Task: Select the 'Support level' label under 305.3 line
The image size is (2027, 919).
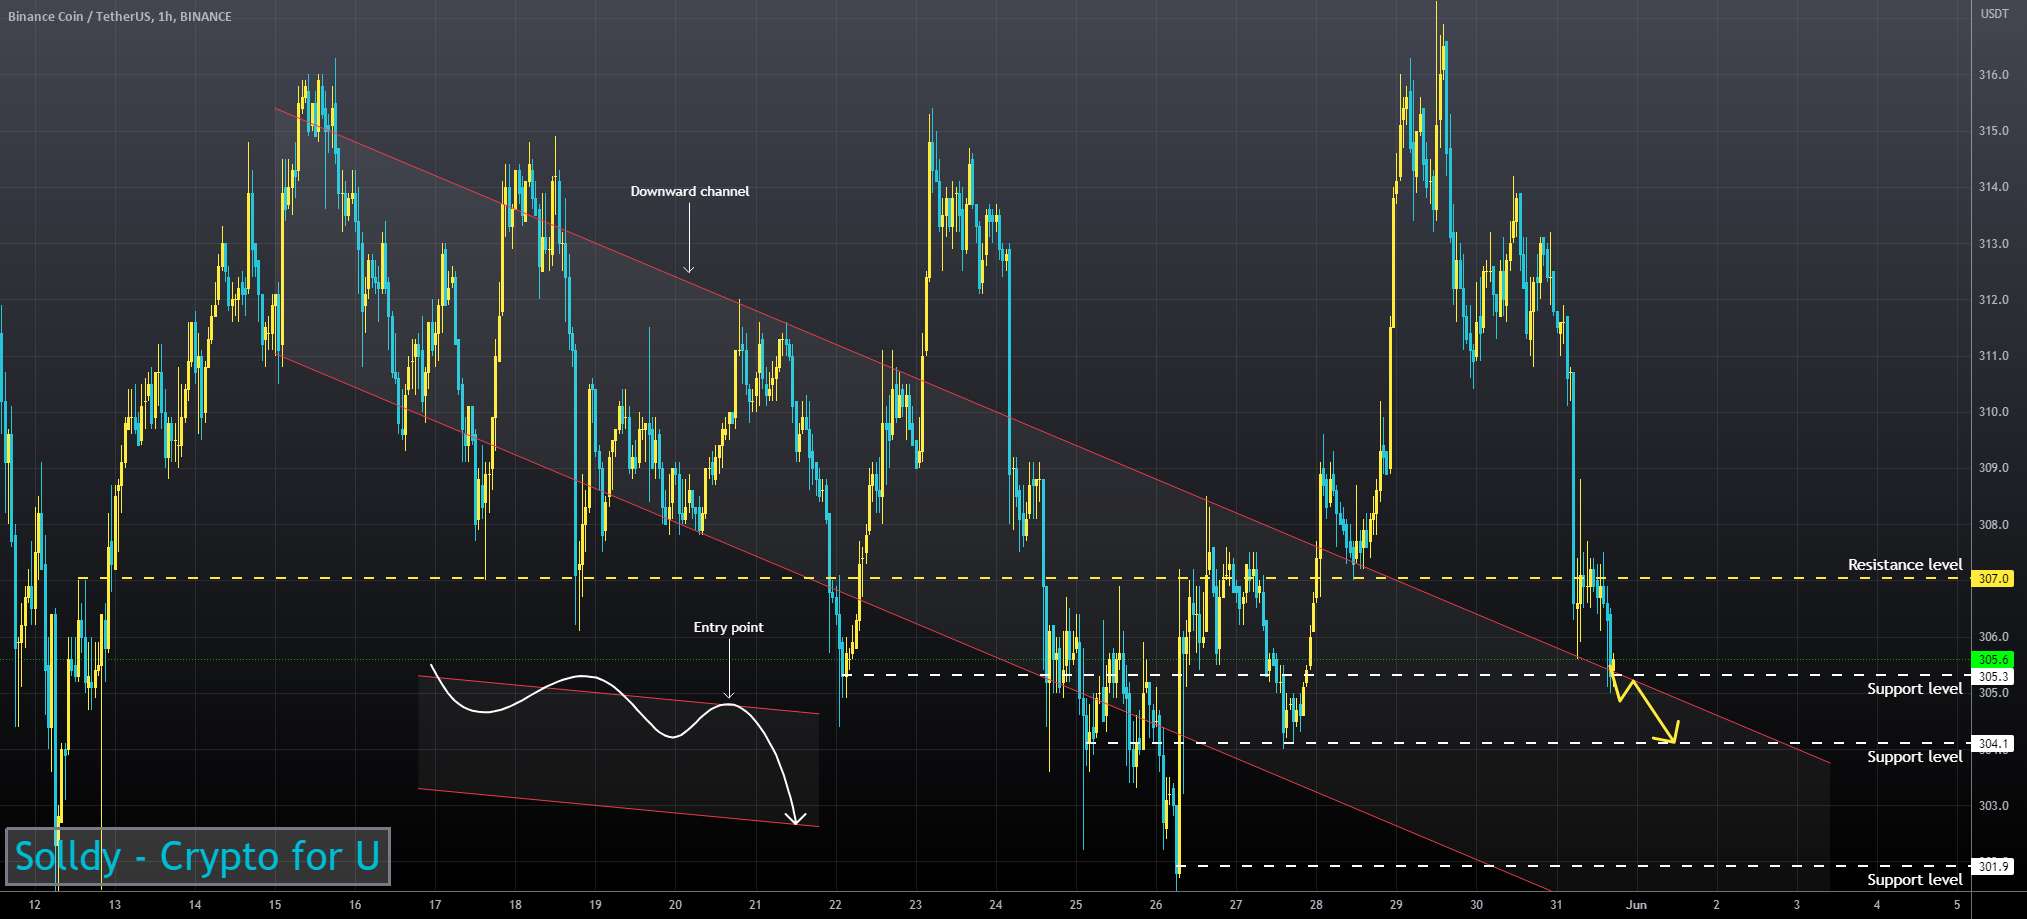Action: [x=1914, y=689]
